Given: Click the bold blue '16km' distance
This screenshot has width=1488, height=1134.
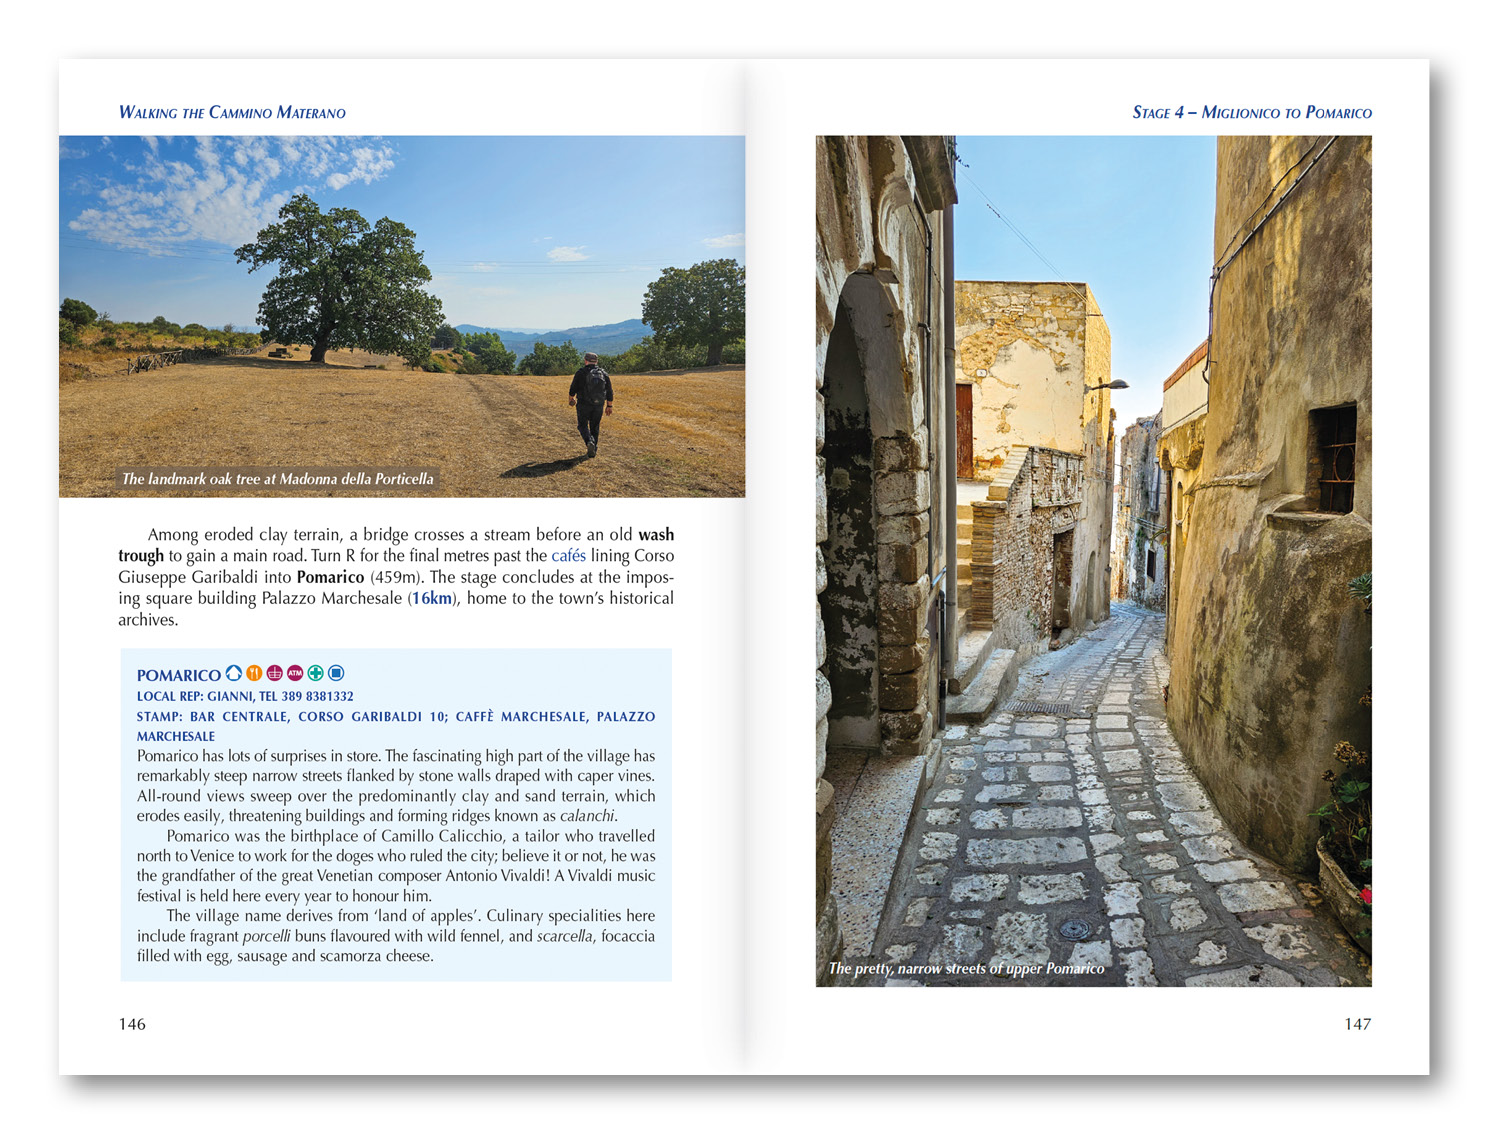Looking at the screenshot, I should [432, 598].
